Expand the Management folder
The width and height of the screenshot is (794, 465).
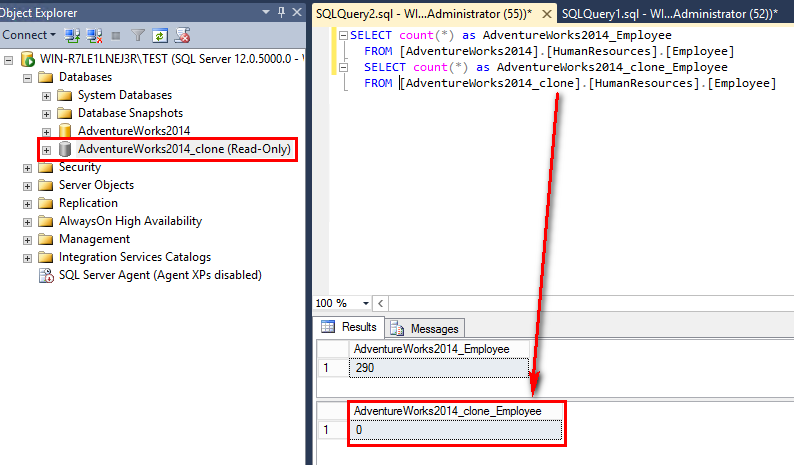coord(27,240)
